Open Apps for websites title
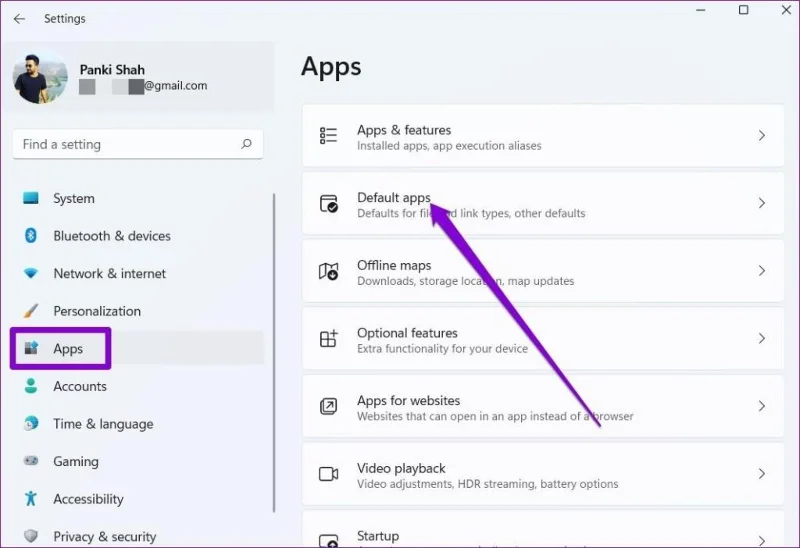This screenshot has width=800, height=548. pos(408,401)
